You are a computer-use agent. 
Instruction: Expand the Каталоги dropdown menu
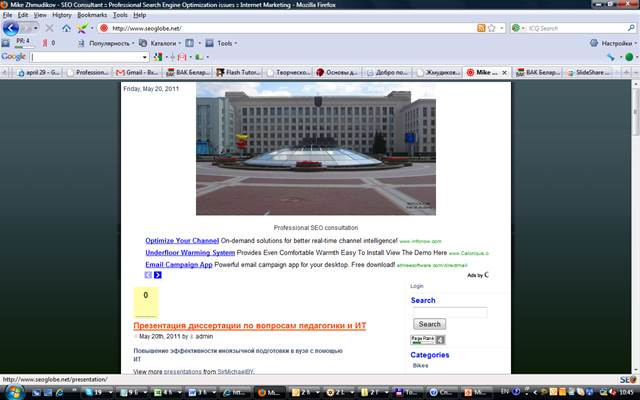(166, 43)
